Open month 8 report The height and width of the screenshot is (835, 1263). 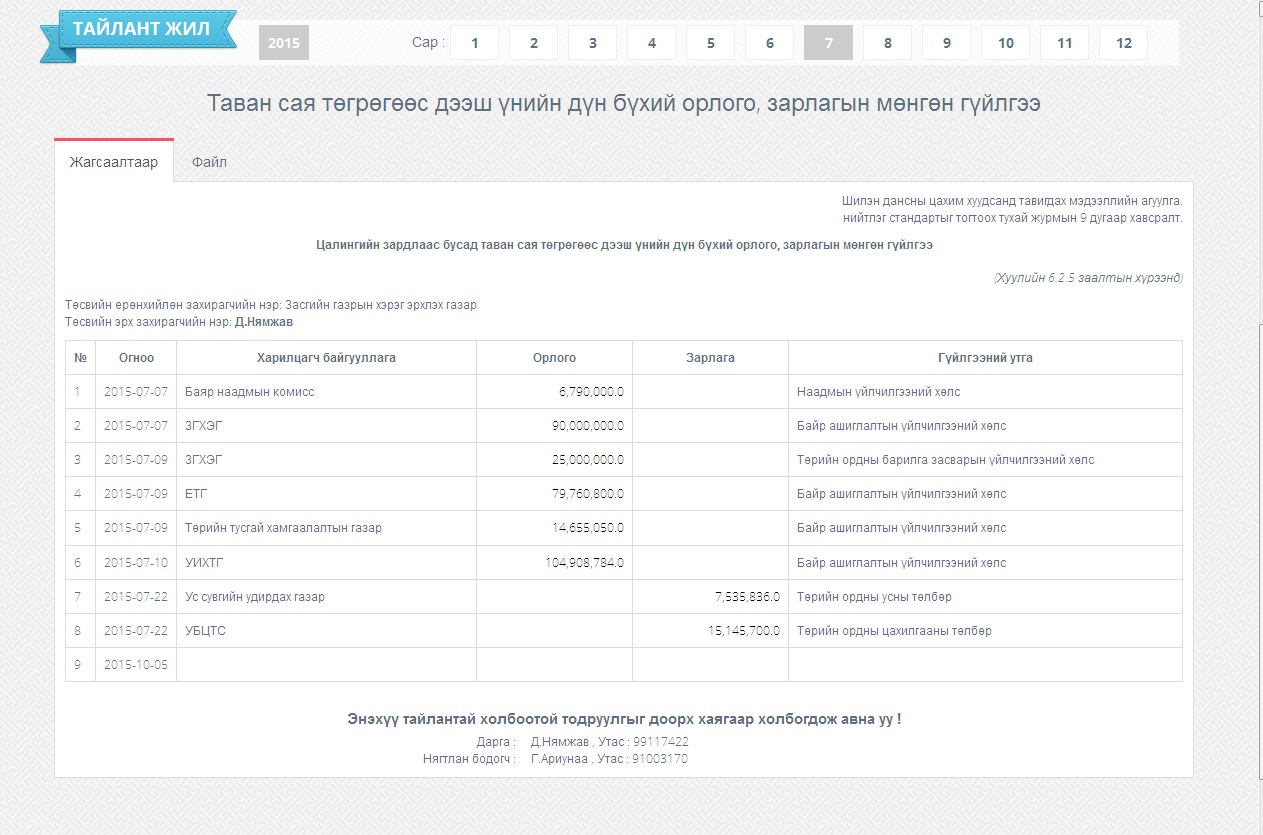(x=887, y=43)
